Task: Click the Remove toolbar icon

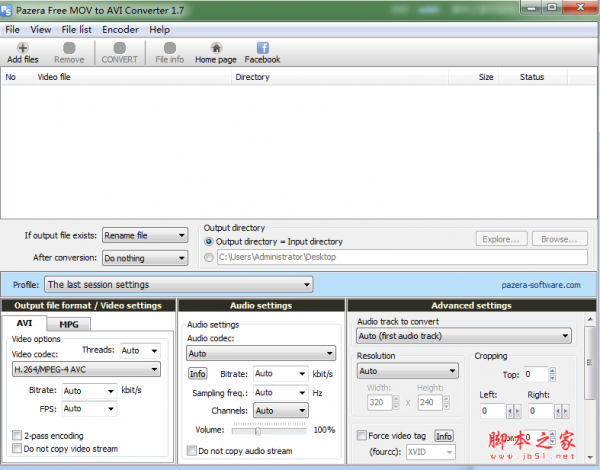Action: coord(69,52)
